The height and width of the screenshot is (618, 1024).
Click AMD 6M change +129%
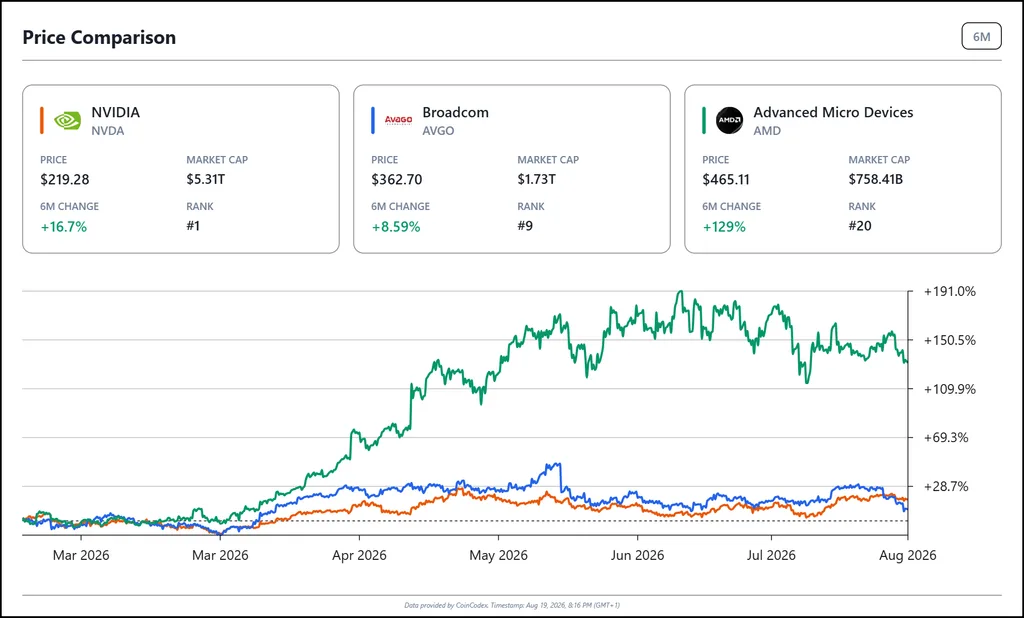point(724,227)
